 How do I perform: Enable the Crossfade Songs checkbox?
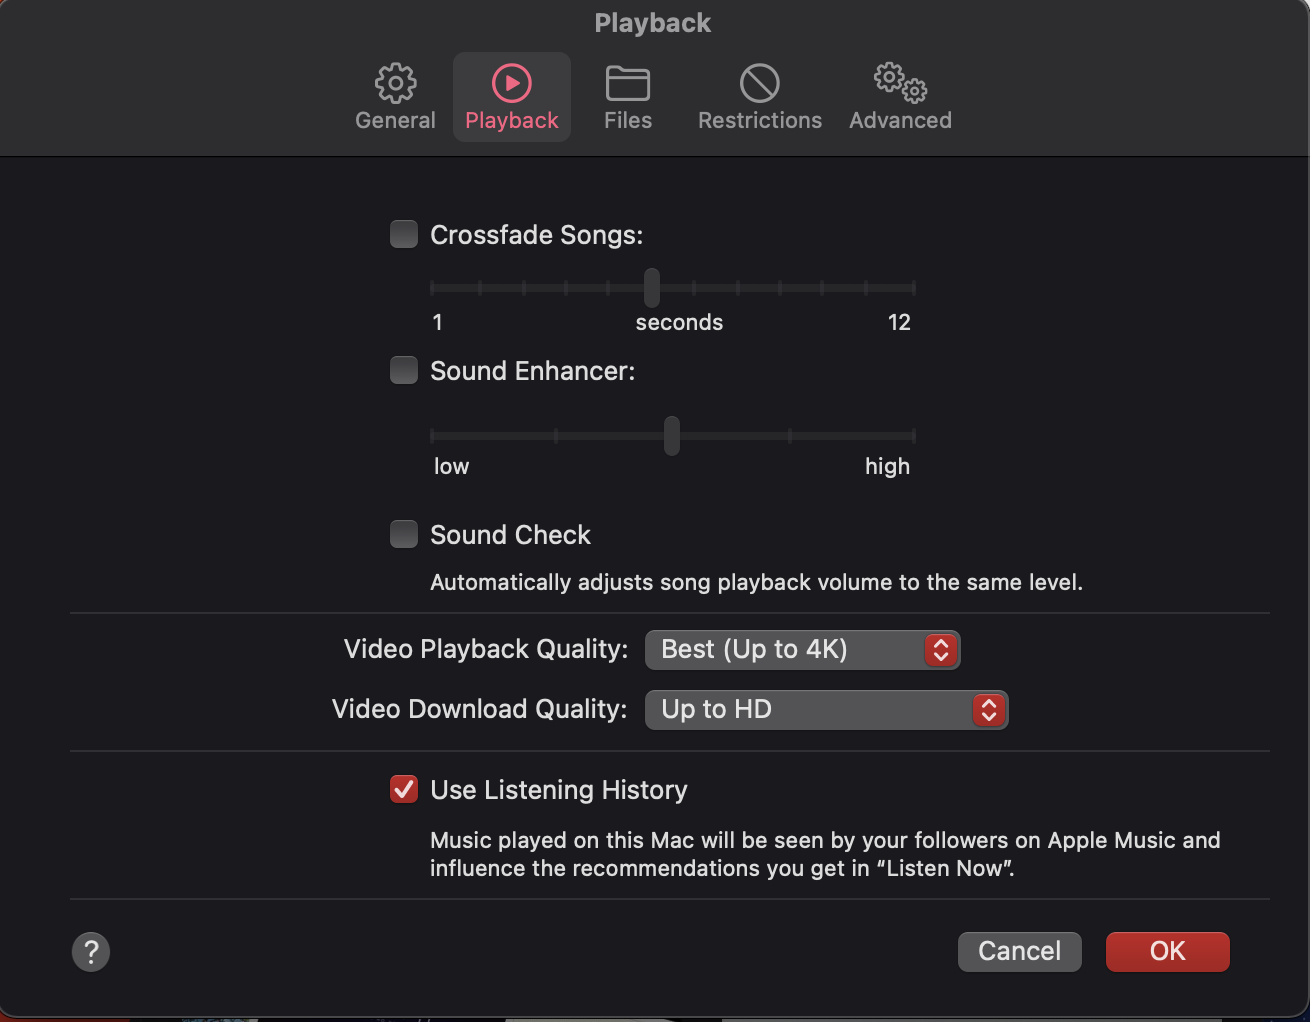click(x=404, y=234)
